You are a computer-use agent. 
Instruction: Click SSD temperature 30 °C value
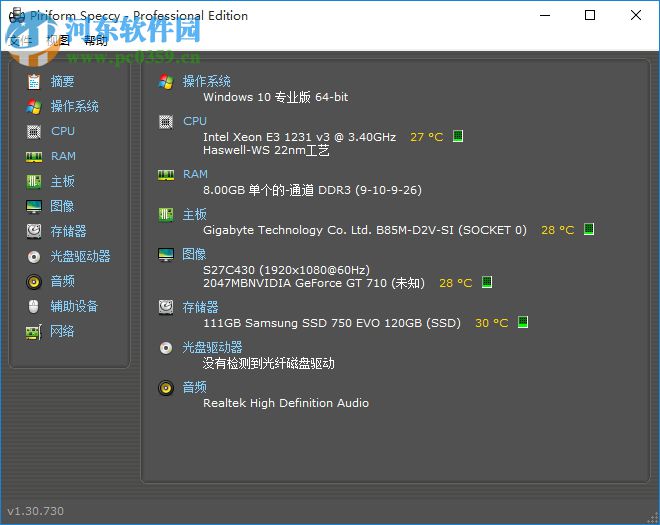[x=492, y=323]
